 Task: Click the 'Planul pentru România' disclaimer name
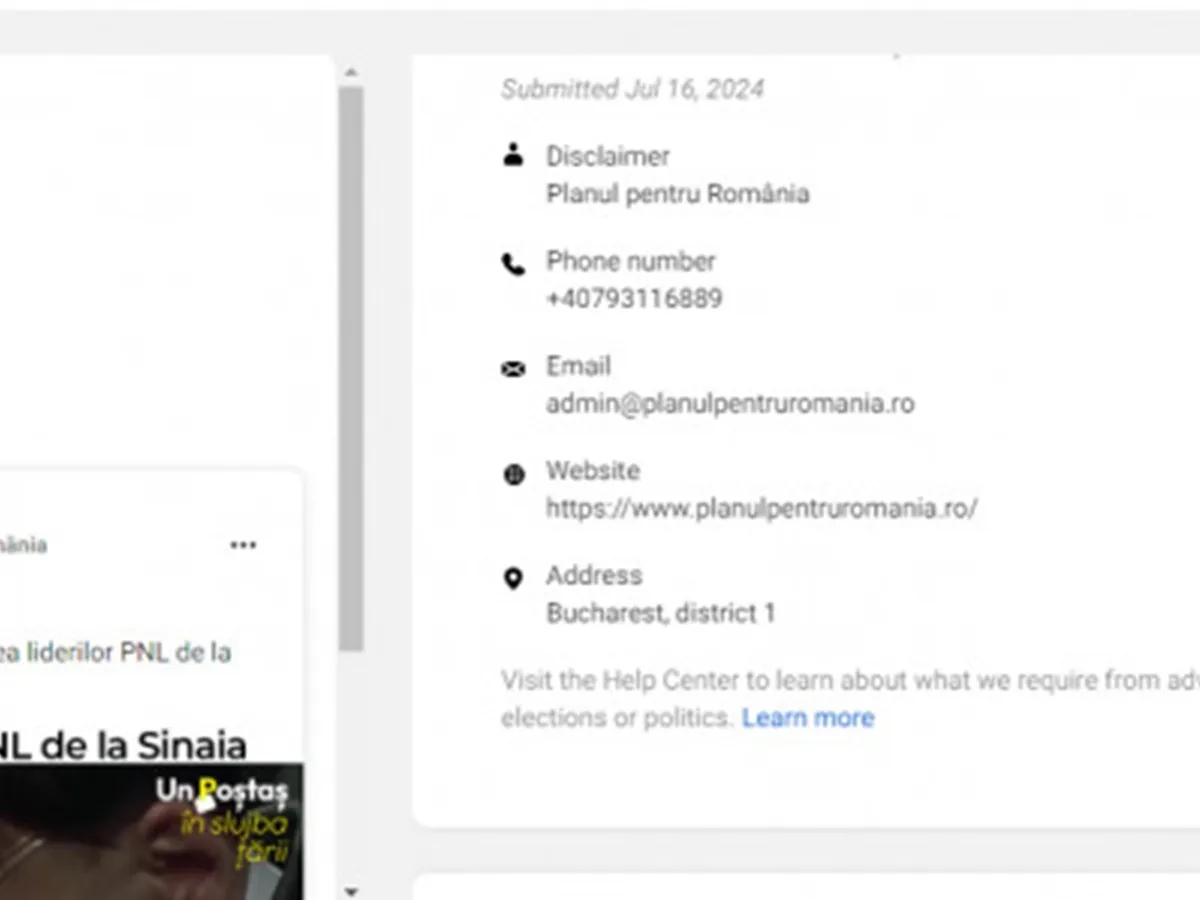(x=677, y=193)
